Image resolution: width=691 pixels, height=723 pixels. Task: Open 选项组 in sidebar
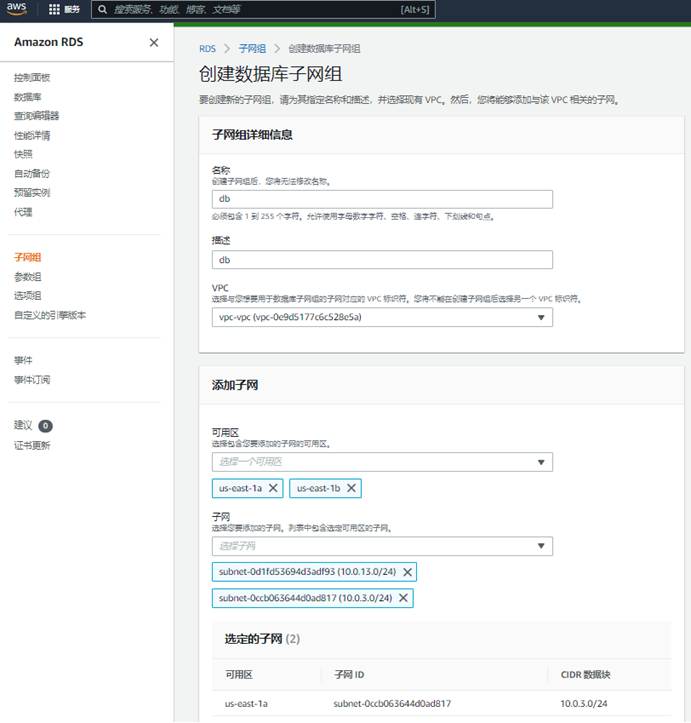tap(28, 296)
